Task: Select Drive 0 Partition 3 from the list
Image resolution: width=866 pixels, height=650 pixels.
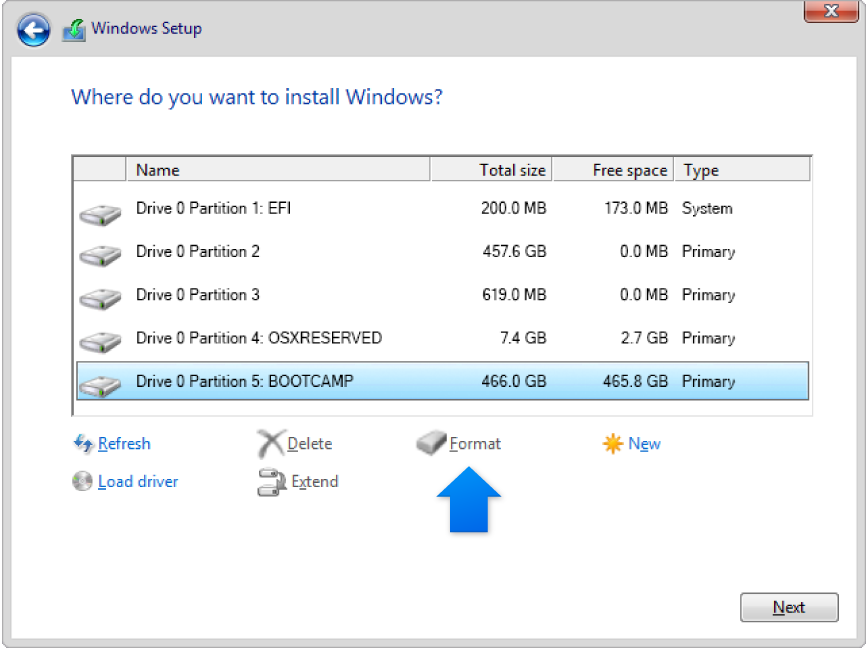Action: [300, 294]
